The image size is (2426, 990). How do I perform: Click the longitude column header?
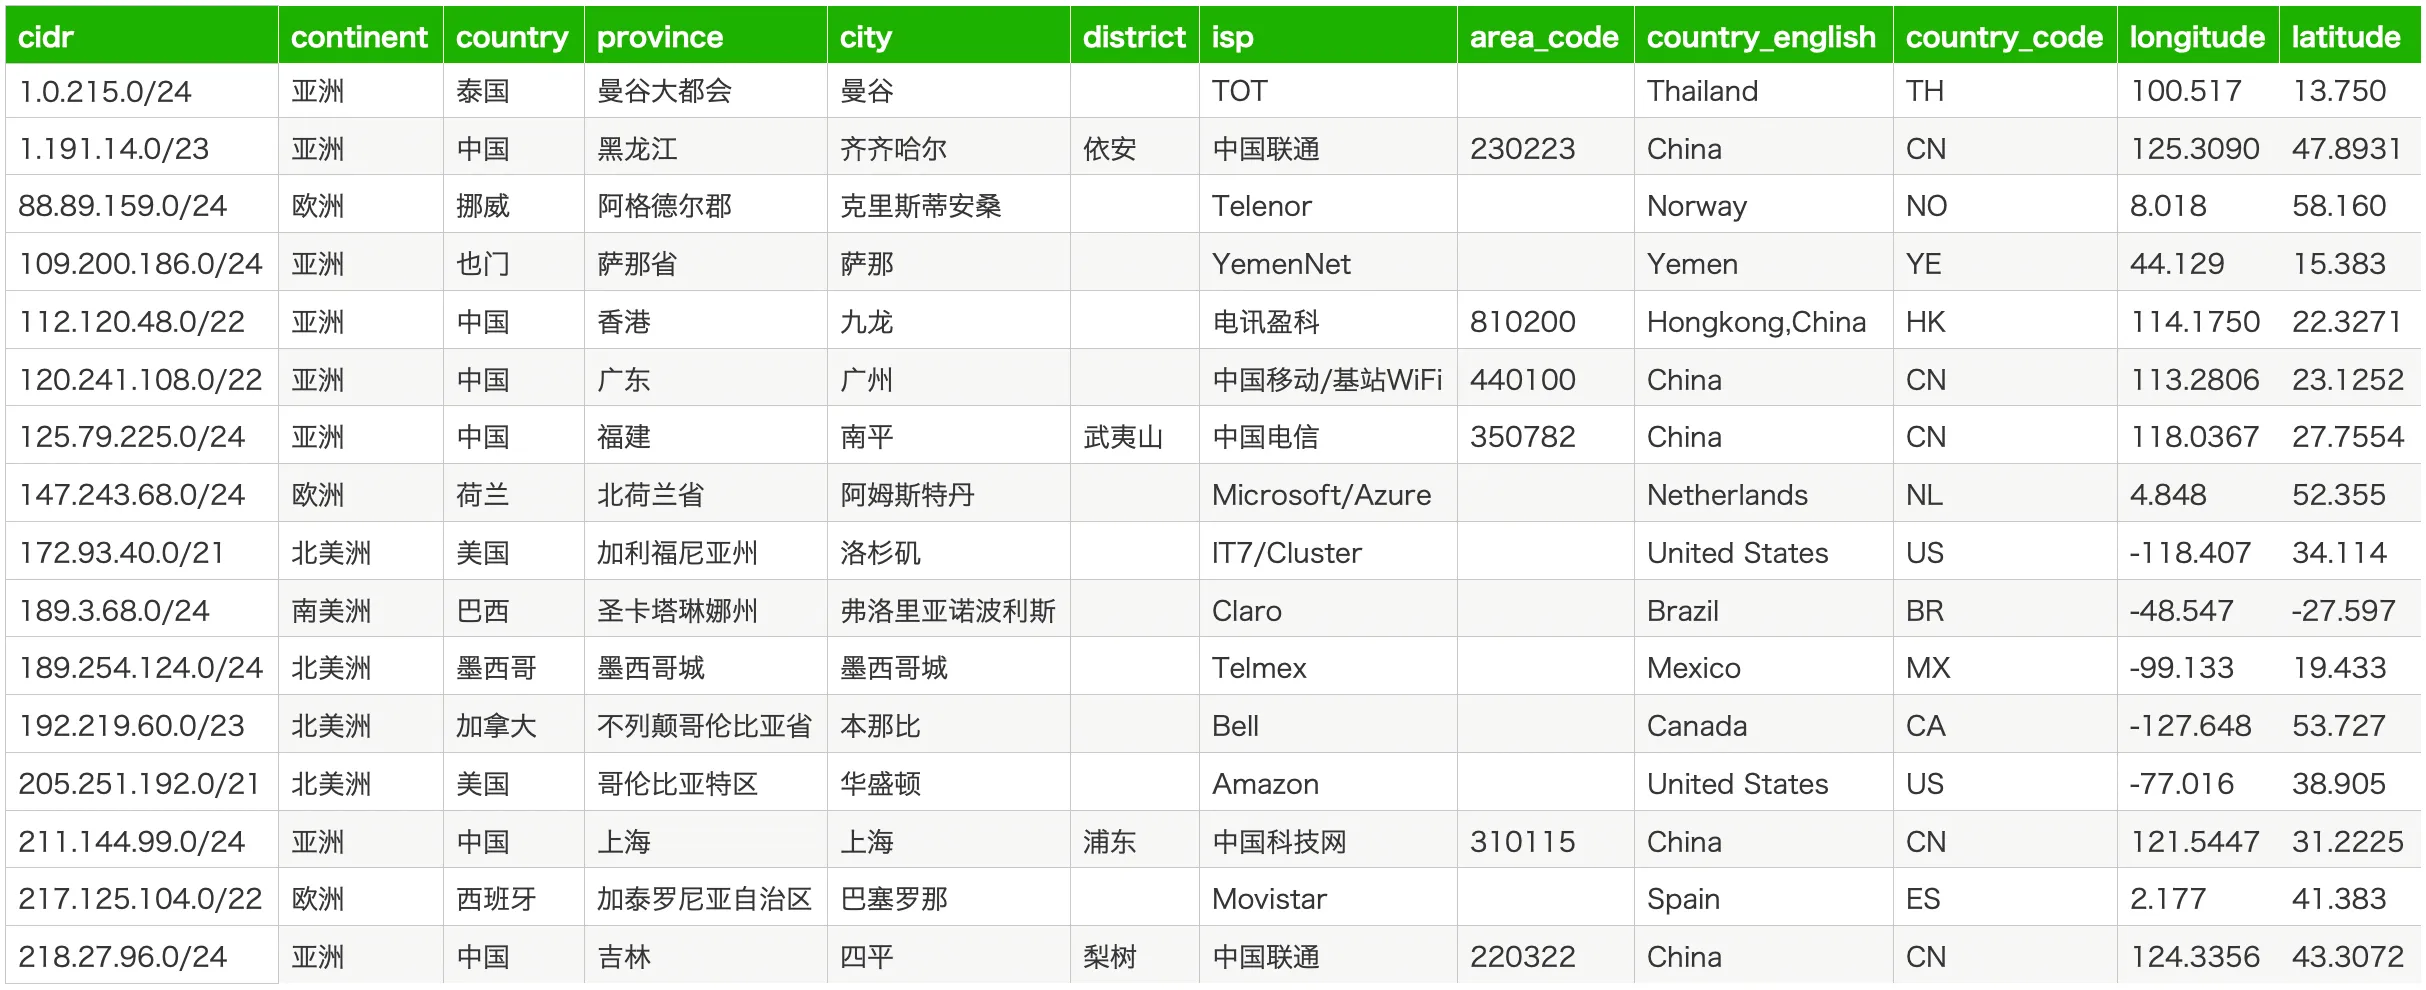pyautogui.click(x=2198, y=36)
